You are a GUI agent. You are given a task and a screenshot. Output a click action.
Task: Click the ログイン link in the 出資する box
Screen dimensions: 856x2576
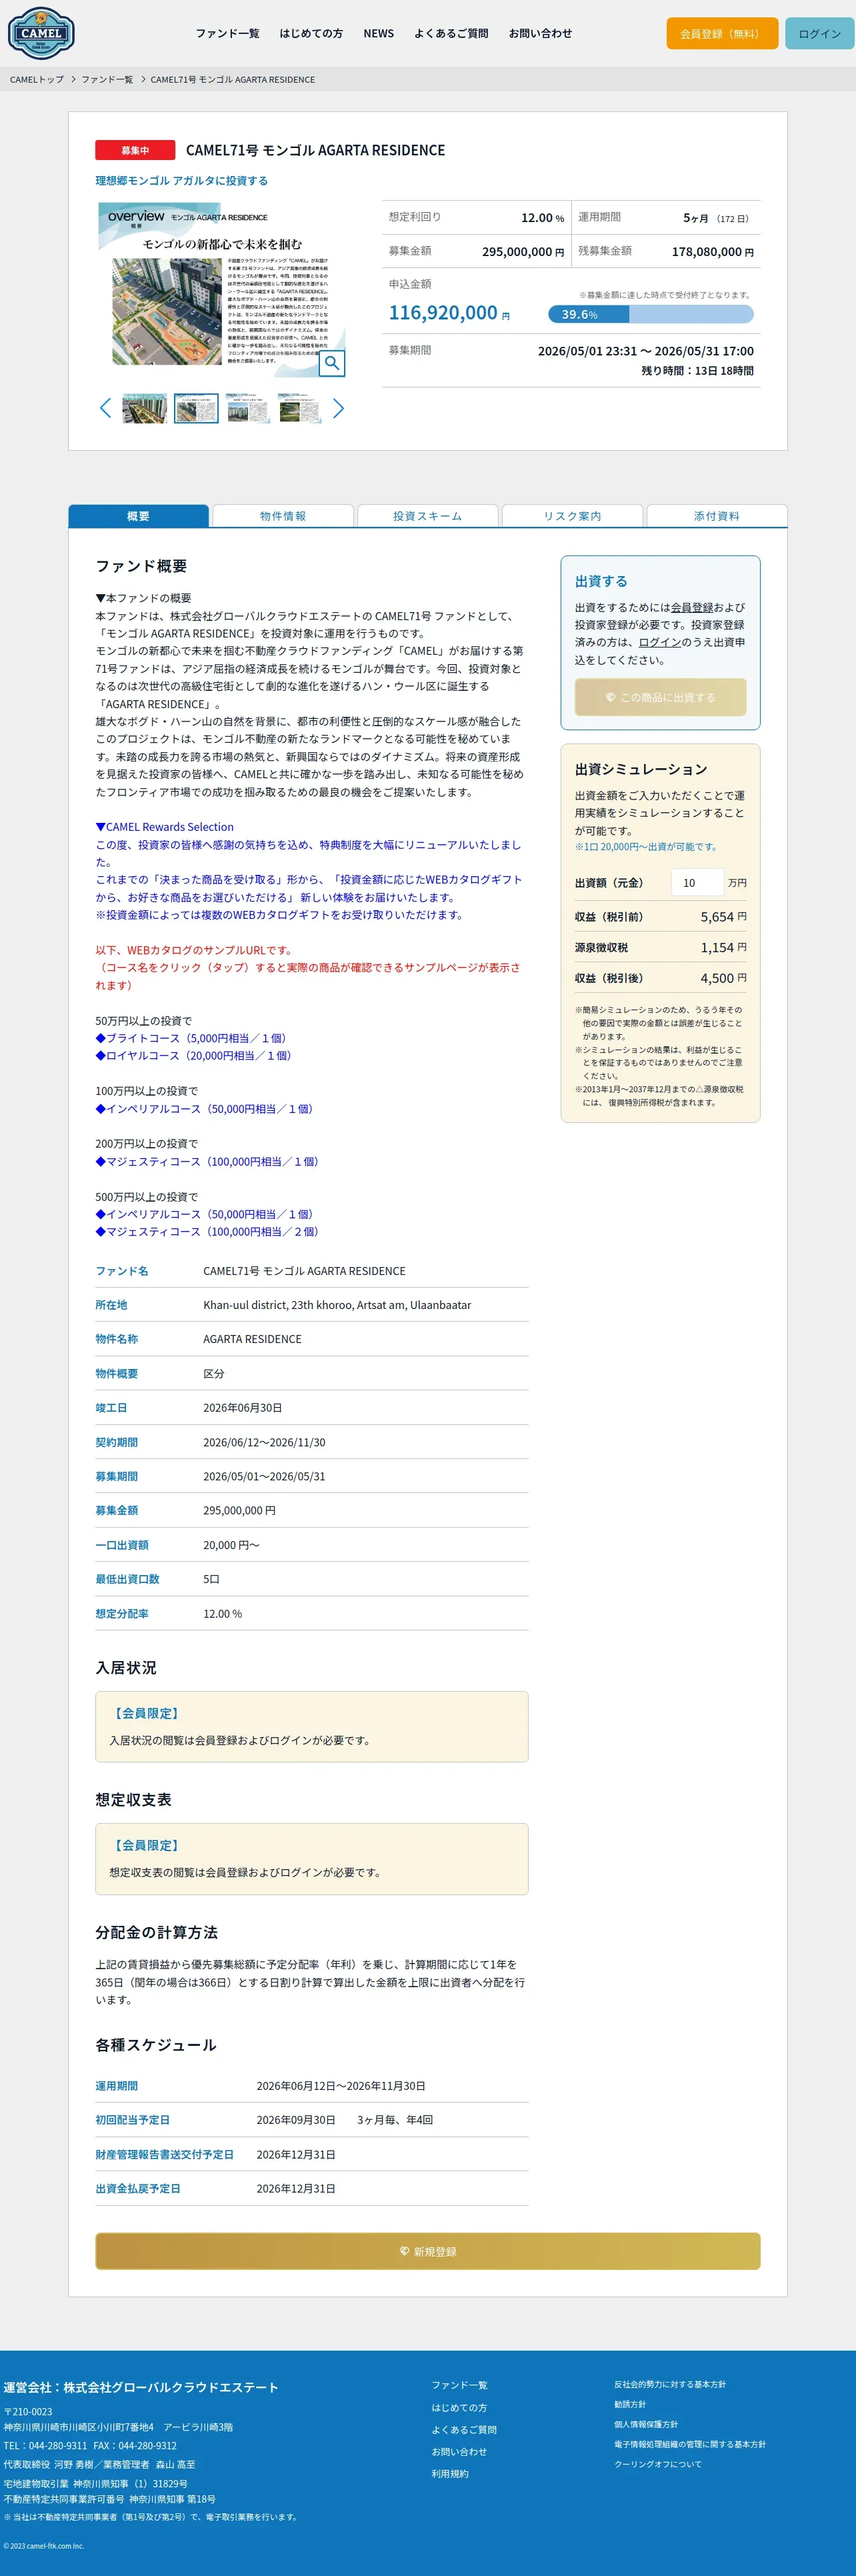point(660,642)
